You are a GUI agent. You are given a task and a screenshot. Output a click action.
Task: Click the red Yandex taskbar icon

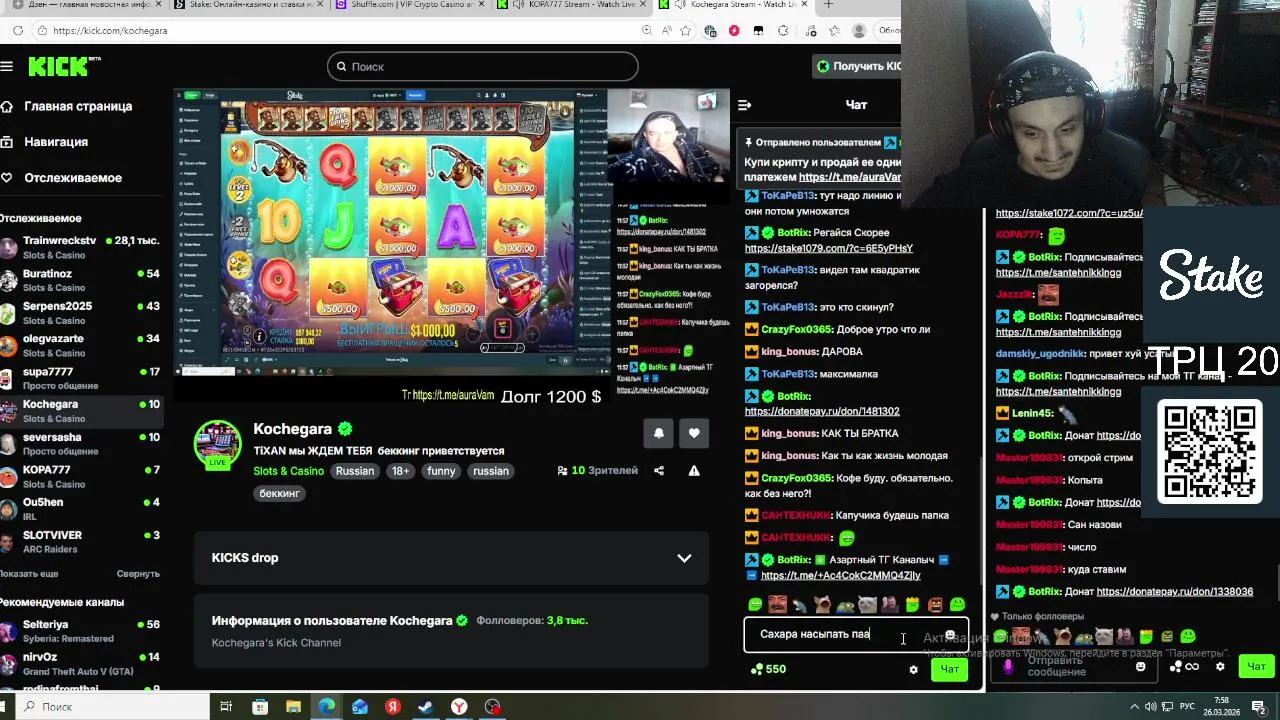click(393, 707)
